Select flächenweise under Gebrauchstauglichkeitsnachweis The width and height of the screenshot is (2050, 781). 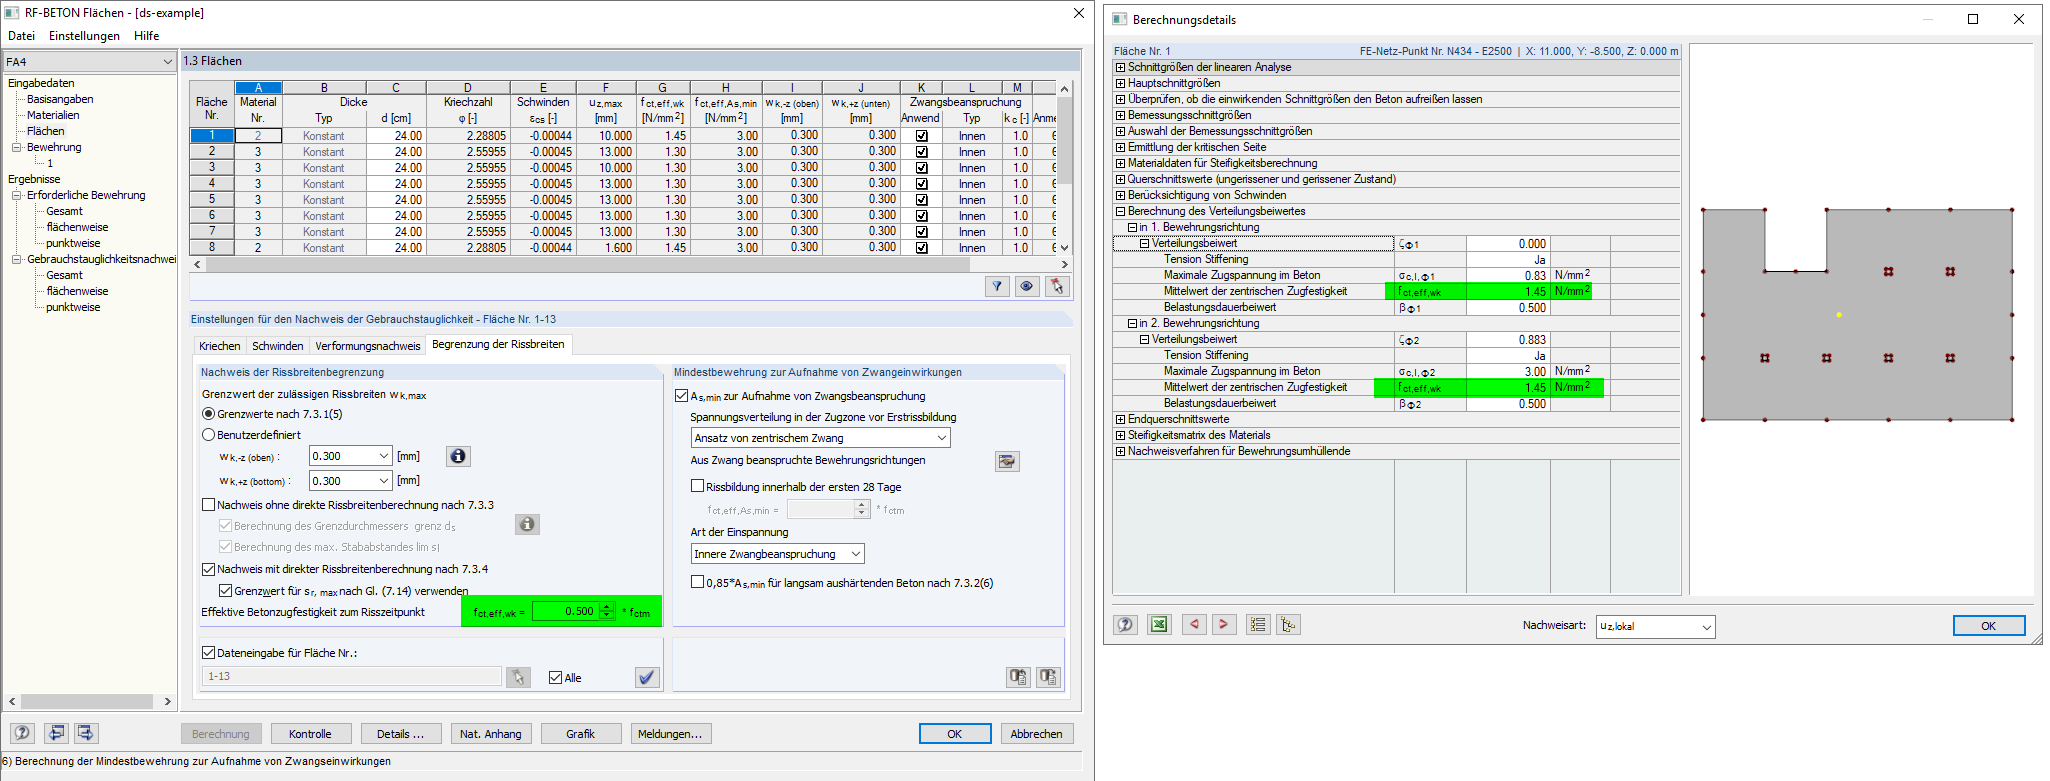pos(77,292)
